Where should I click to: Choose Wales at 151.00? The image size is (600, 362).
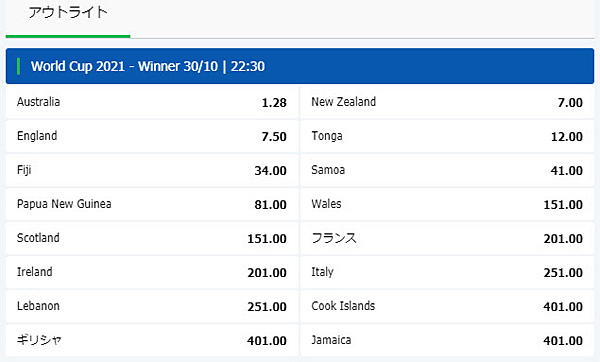click(447, 204)
